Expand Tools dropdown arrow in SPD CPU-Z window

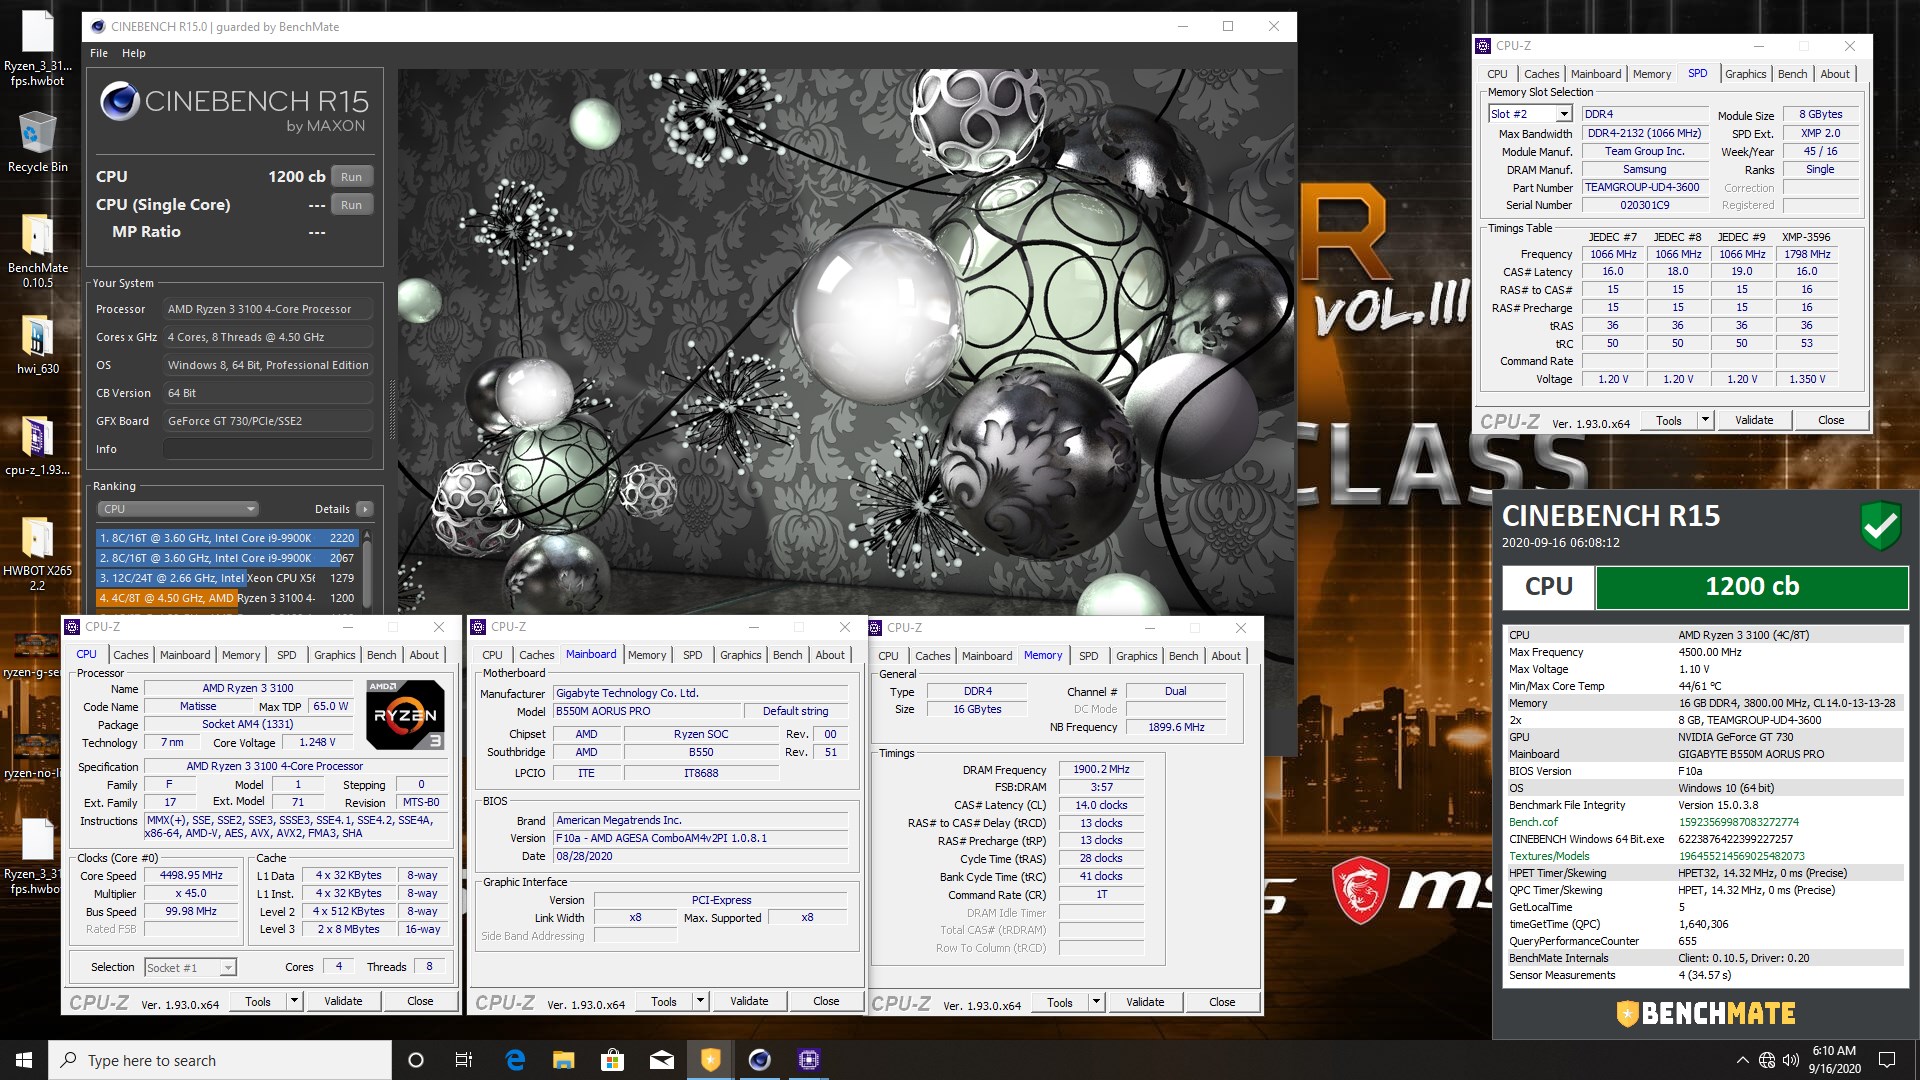(x=1705, y=420)
